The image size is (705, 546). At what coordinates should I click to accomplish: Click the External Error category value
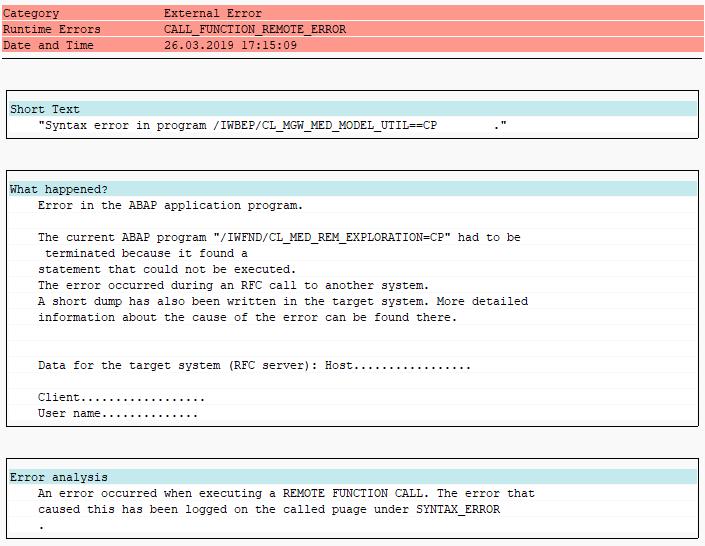213,13
